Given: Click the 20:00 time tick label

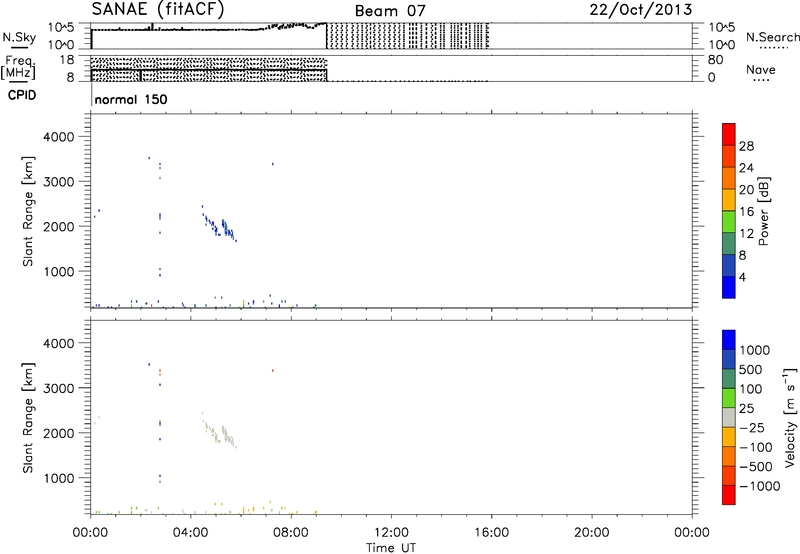Looking at the screenshot, I should 592,533.
